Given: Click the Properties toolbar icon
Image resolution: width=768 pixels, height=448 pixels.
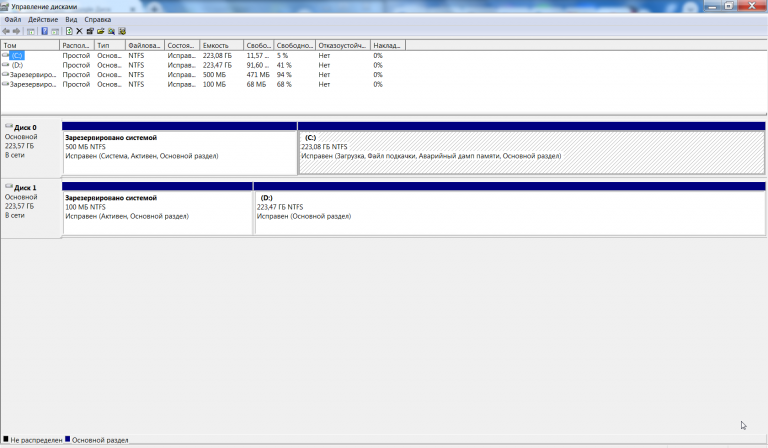Looking at the screenshot, I should pyautogui.click(x=90, y=31).
